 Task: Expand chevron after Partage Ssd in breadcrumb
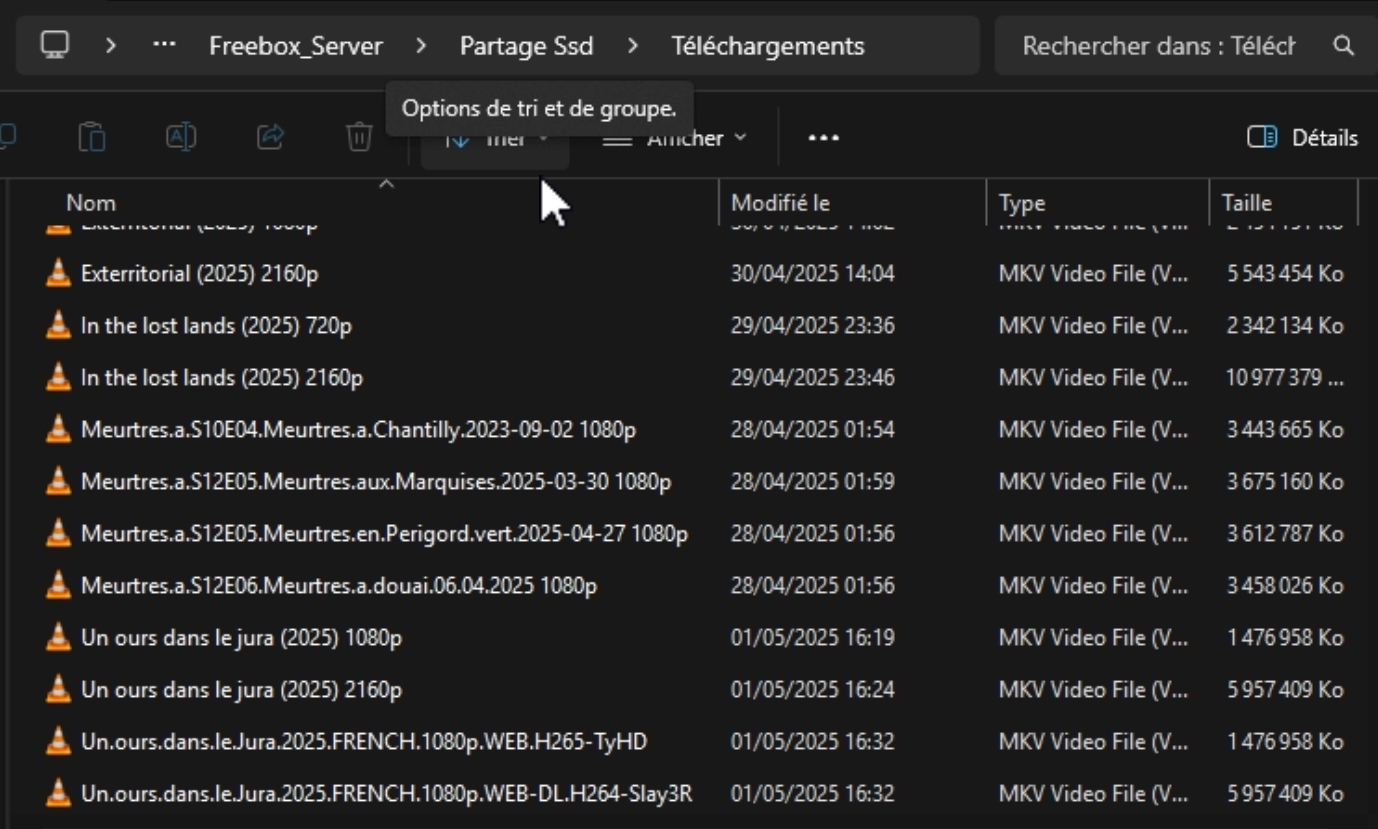(x=632, y=46)
